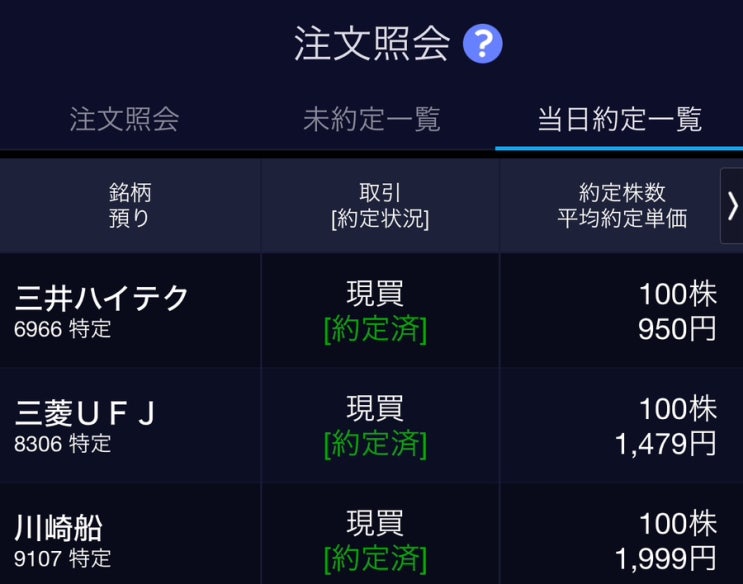Click 約定済 status for 川崎船
Viewport: 743px width, 584px height.
tap(375, 558)
